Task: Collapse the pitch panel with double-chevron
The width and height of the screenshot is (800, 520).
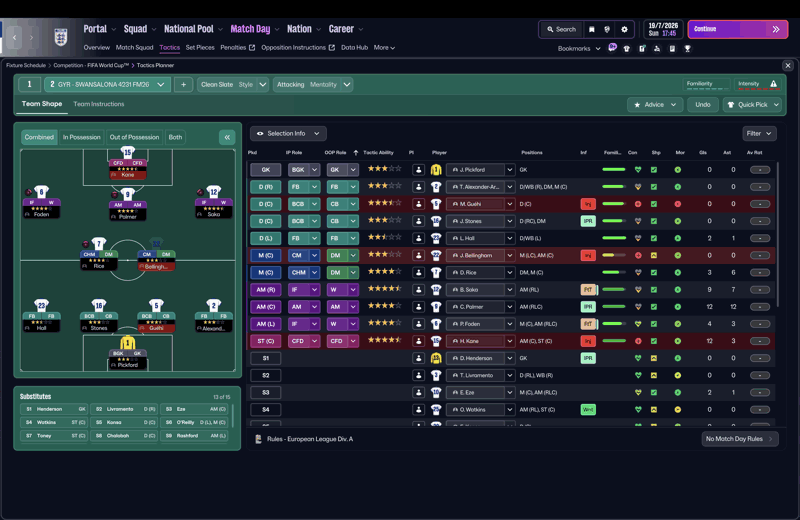Action: [227, 137]
